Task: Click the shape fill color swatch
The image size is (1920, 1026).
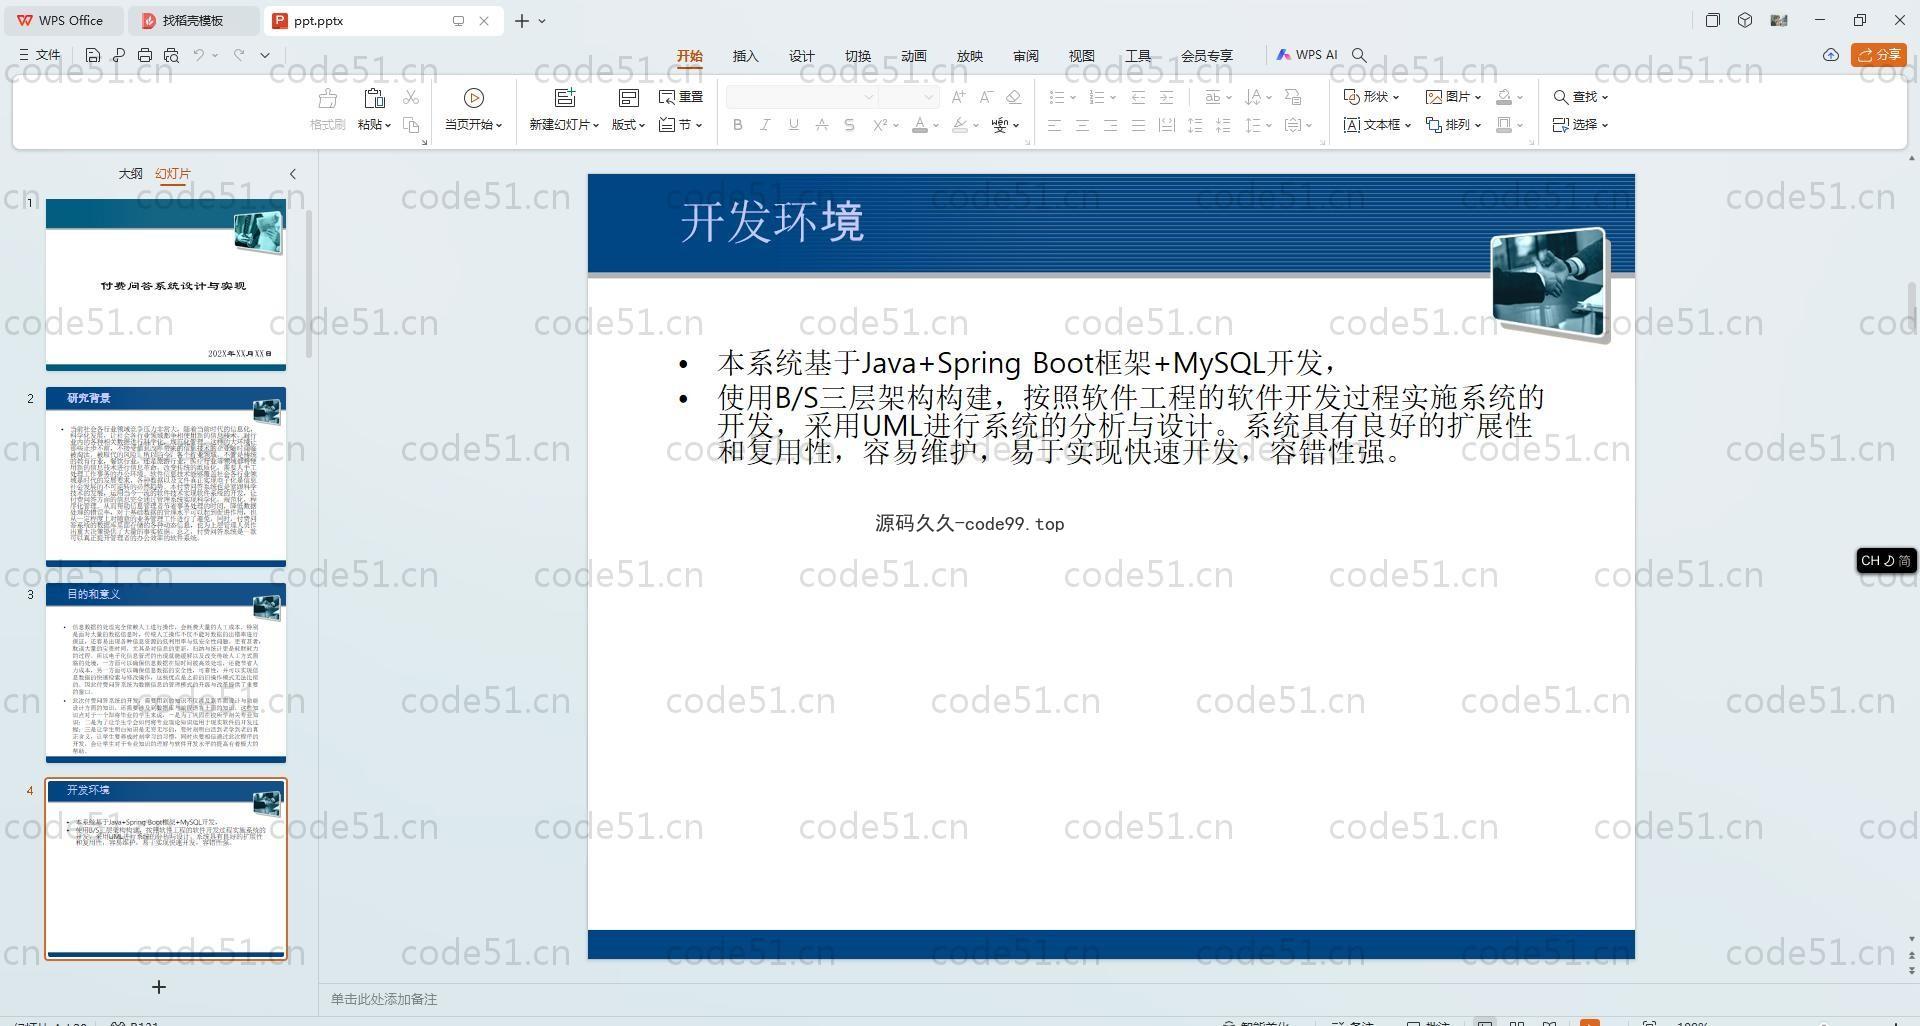Action: [1504, 97]
